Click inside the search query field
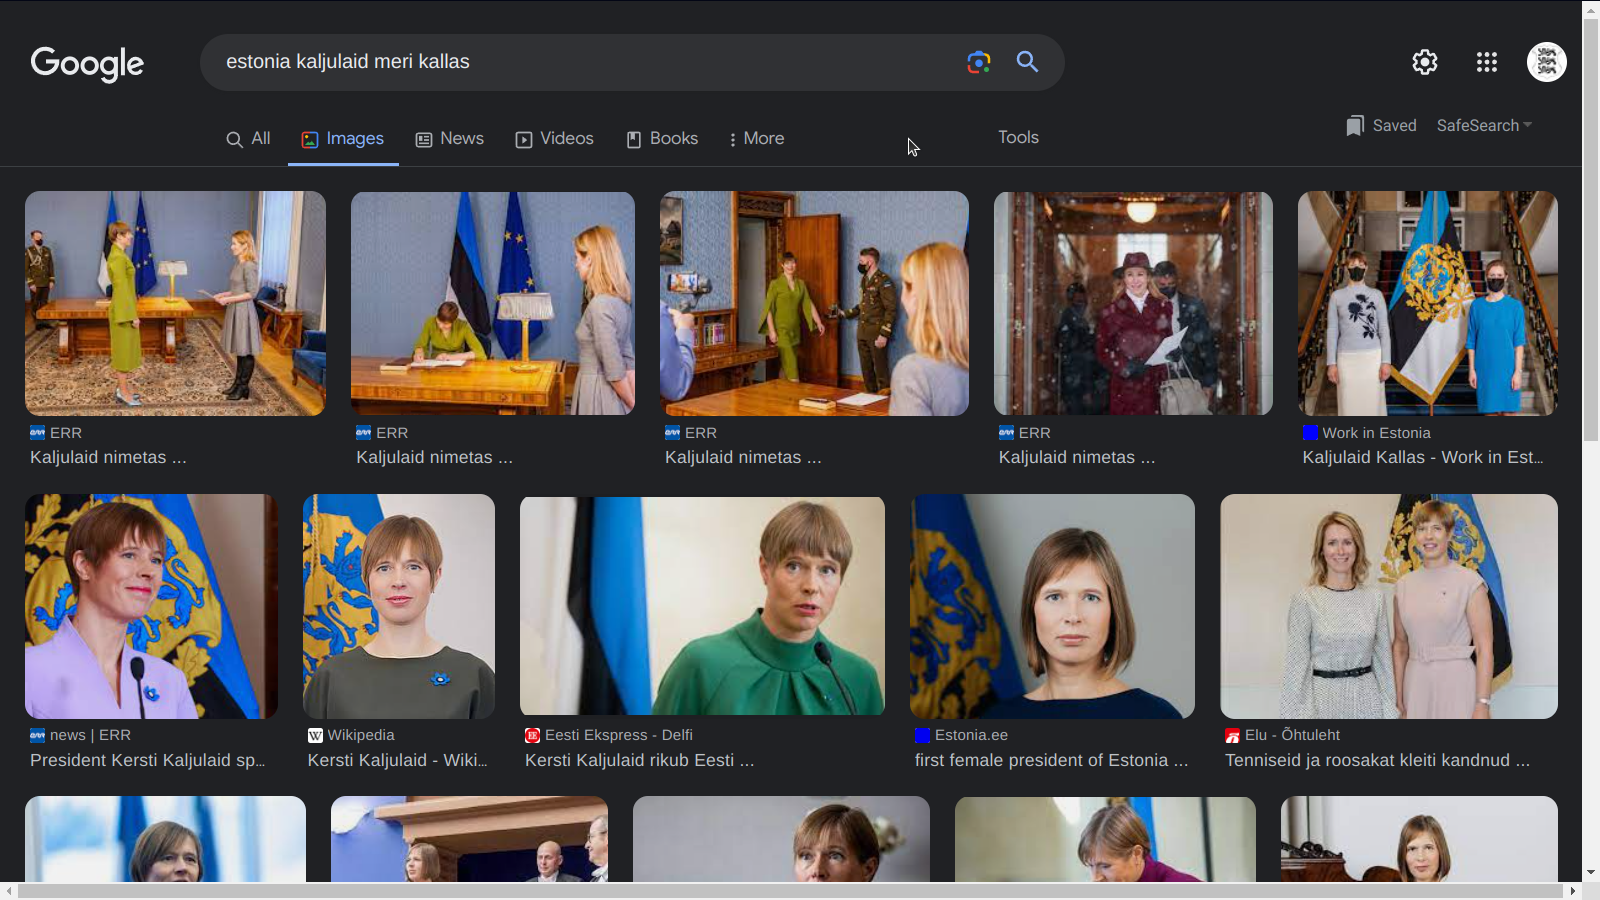This screenshot has width=1600, height=900. click(580, 62)
